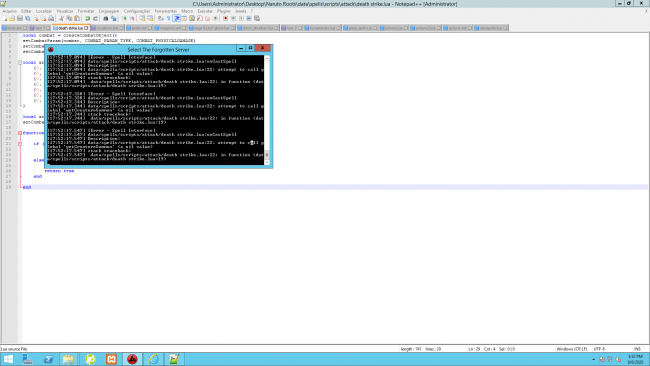Screen dimensions: 650x366
Task: Collapse the fold marker at line 6
Action: pos(20,63)
